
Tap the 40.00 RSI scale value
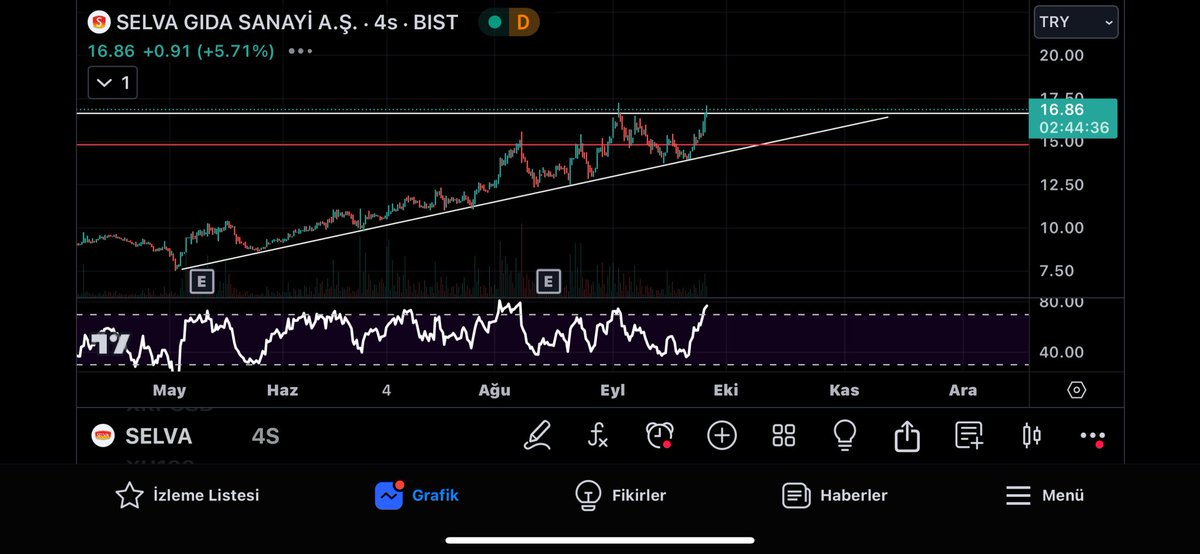click(1061, 352)
